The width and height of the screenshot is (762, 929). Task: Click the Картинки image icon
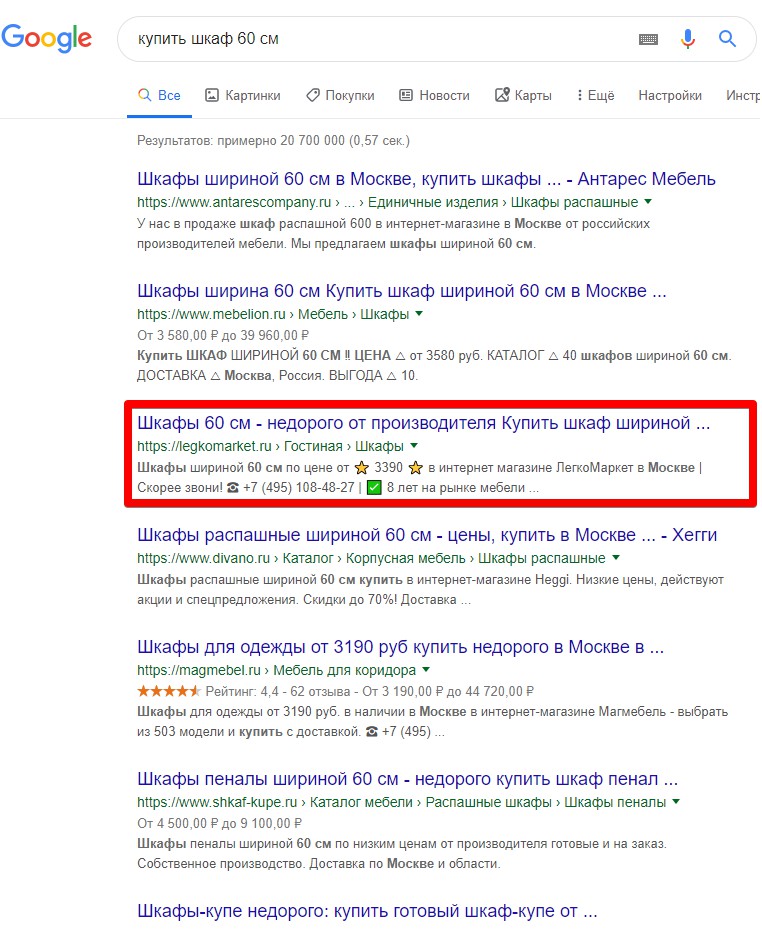click(x=212, y=95)
